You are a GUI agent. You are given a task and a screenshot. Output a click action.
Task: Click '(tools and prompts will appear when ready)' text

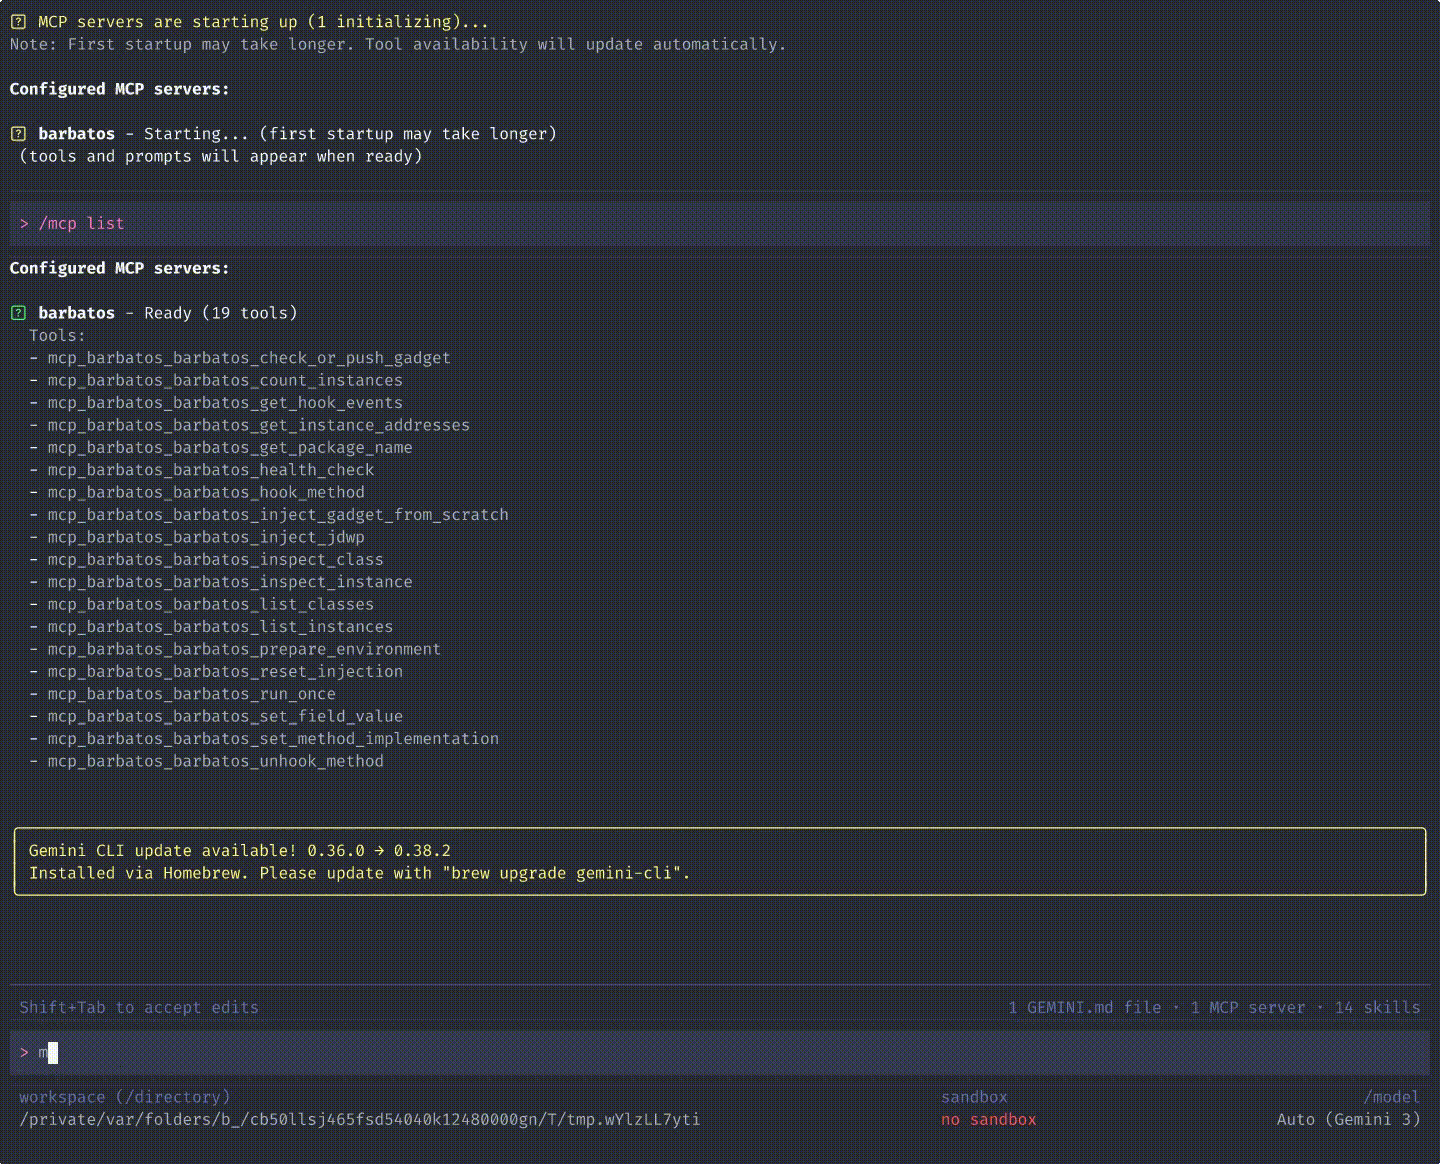221,156
